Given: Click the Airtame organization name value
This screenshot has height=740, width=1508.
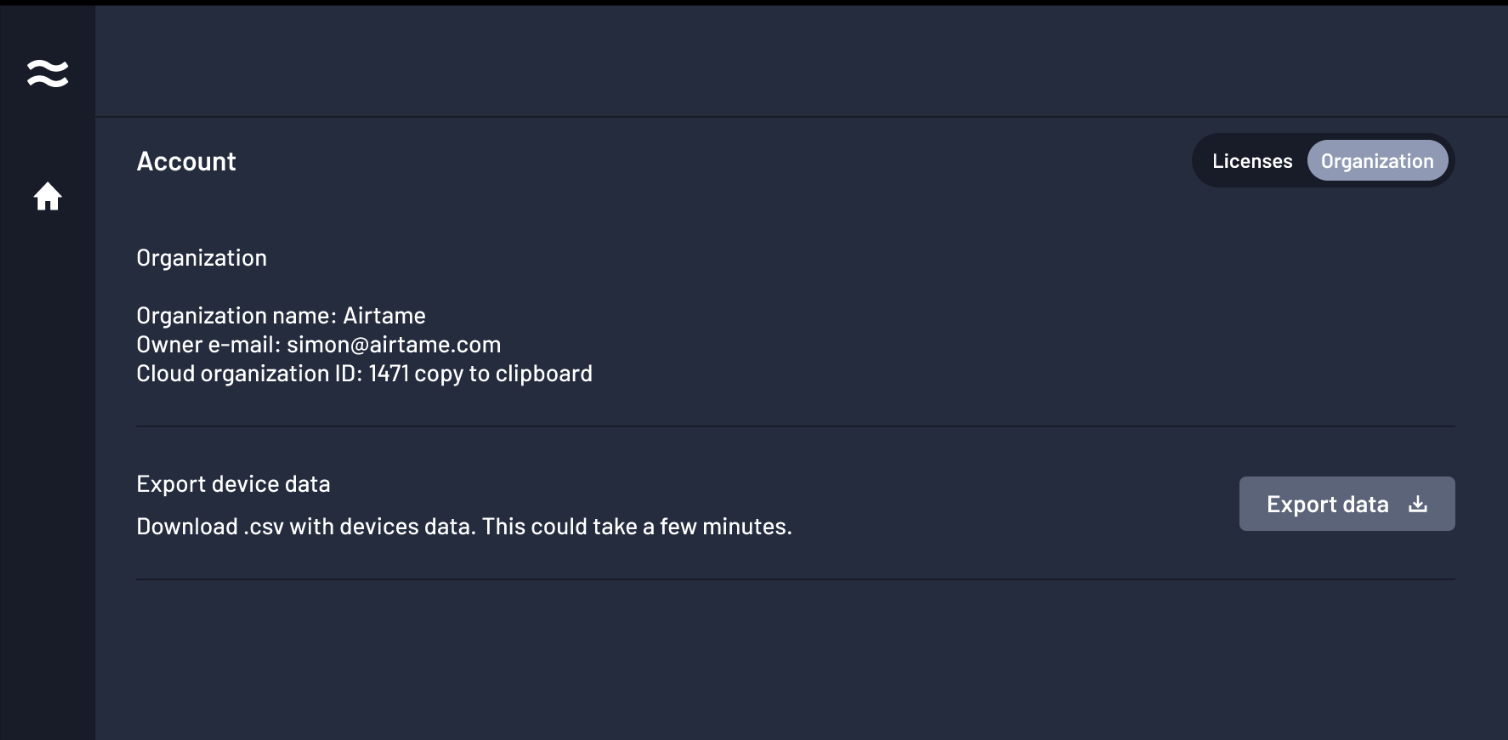Looking at the screenshot, I should point(384,316).
